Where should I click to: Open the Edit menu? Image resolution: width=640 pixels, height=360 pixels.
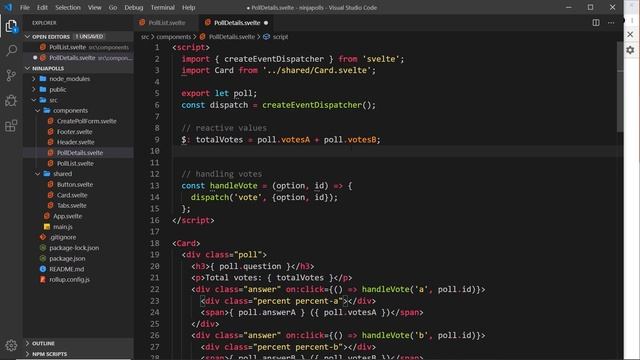[x=42, y=7]
